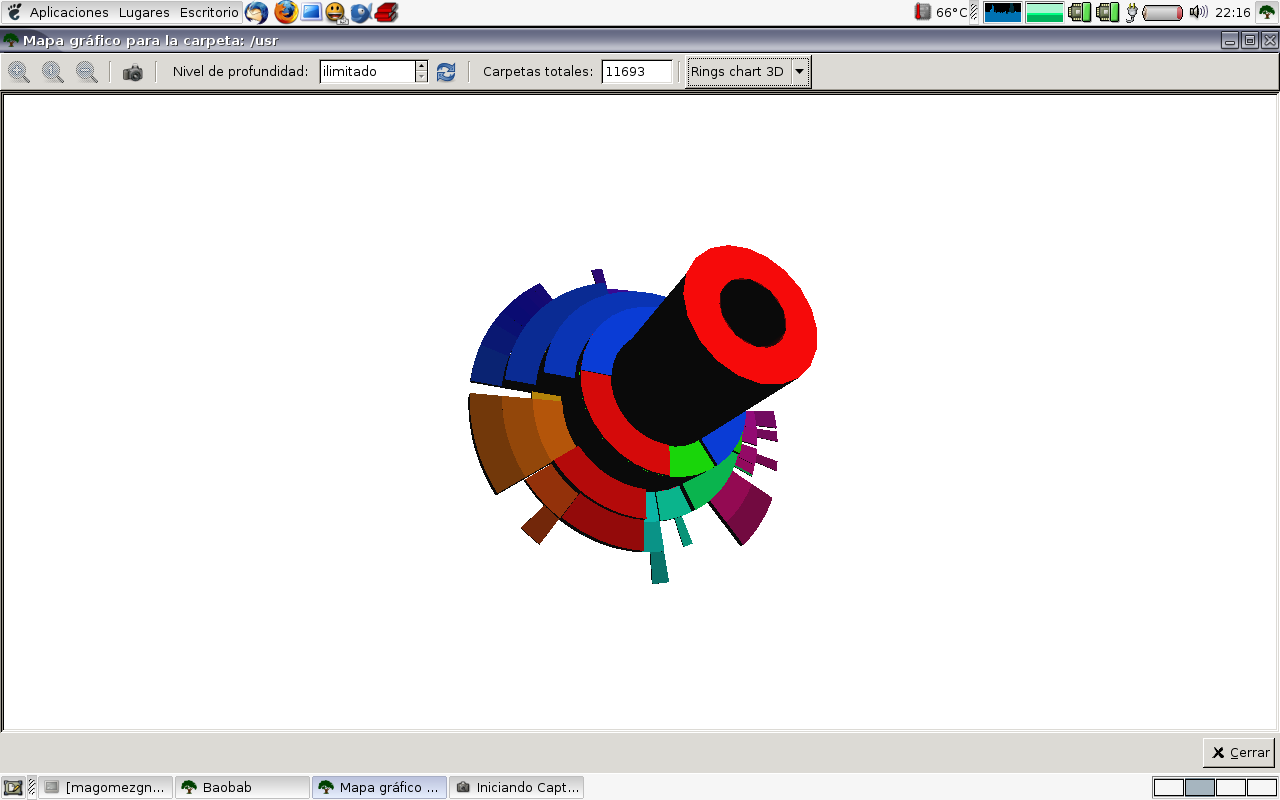Open the blue screen launcher icon
The height and width of the screenshot is (800, 1280).
pyautogui.click(x=311, y=12)
